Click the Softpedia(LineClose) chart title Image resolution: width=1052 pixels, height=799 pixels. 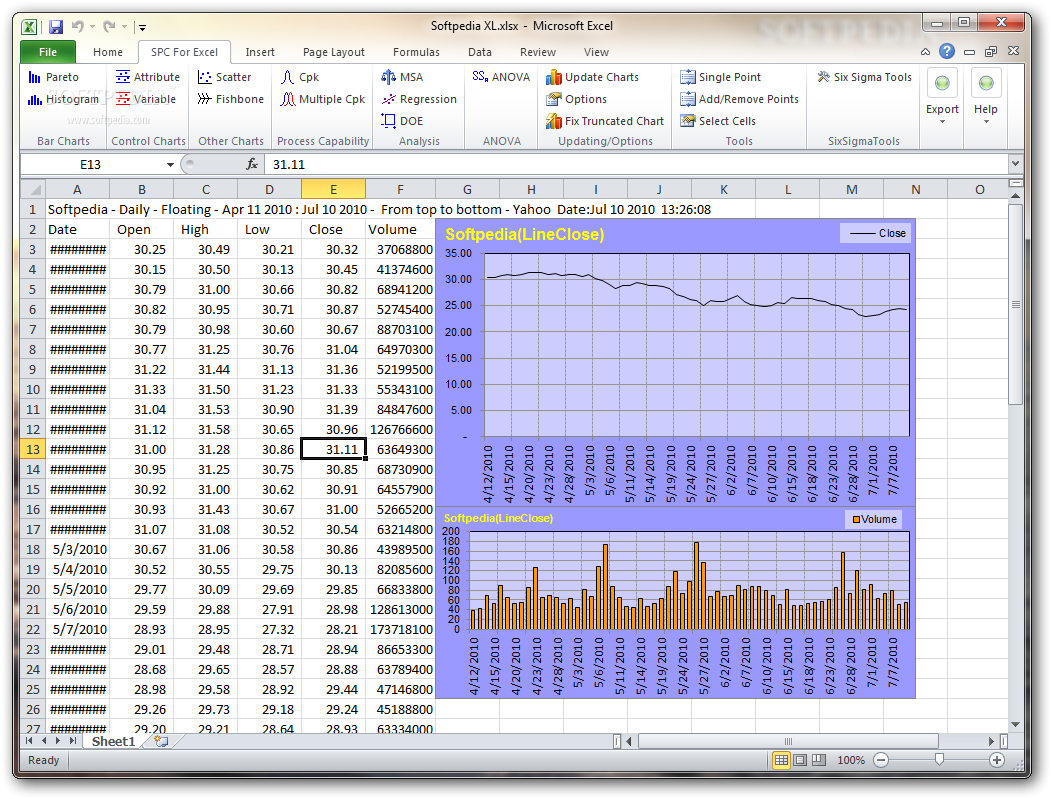click(525, 234)
